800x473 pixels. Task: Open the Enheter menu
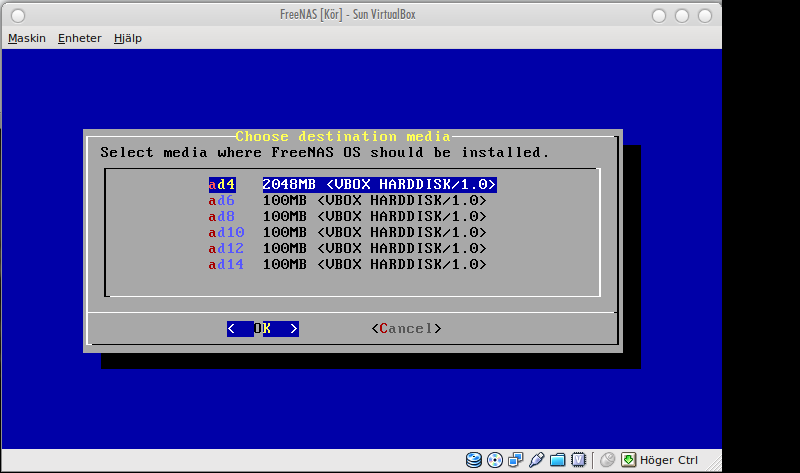coord(80,38)
